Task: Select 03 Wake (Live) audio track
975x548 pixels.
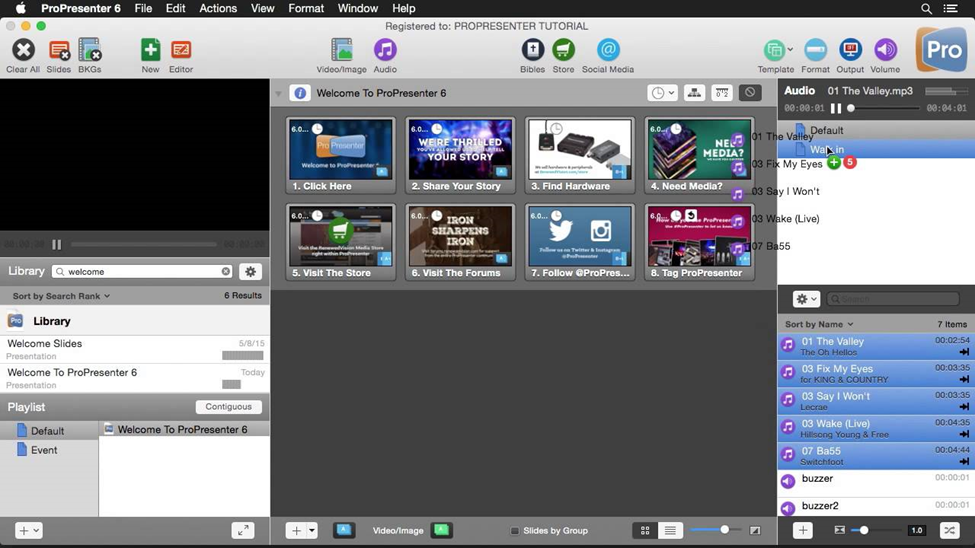Action: (876, 429)
